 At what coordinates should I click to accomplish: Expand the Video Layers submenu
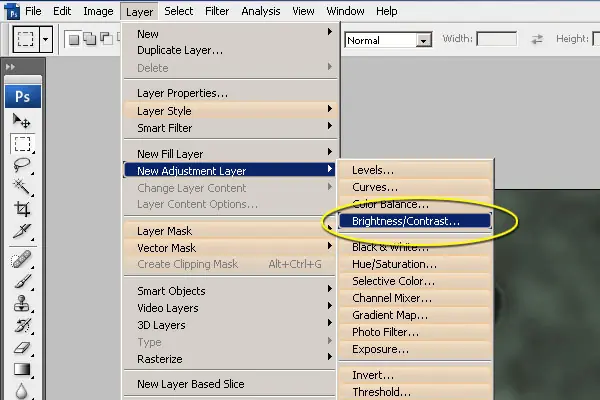click(x=330, y=306)
